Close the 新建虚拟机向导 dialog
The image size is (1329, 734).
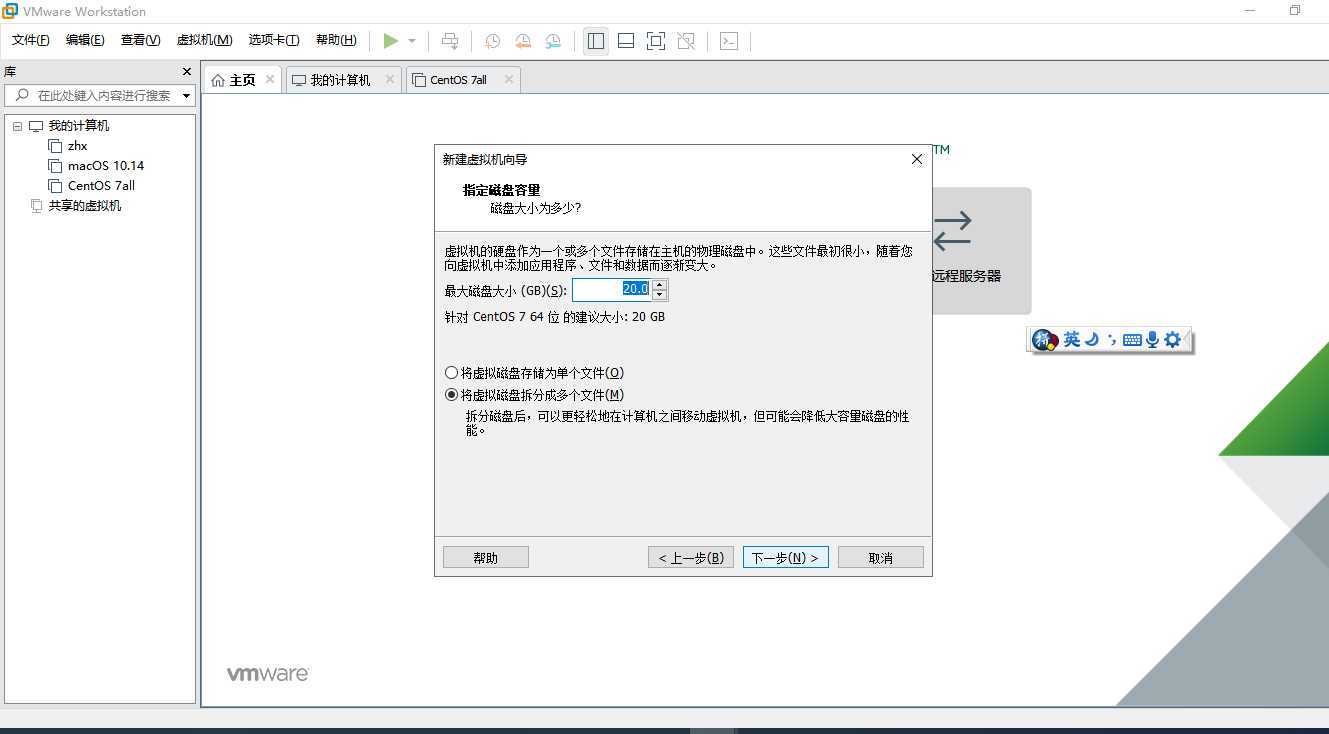[x=917, y=160]
